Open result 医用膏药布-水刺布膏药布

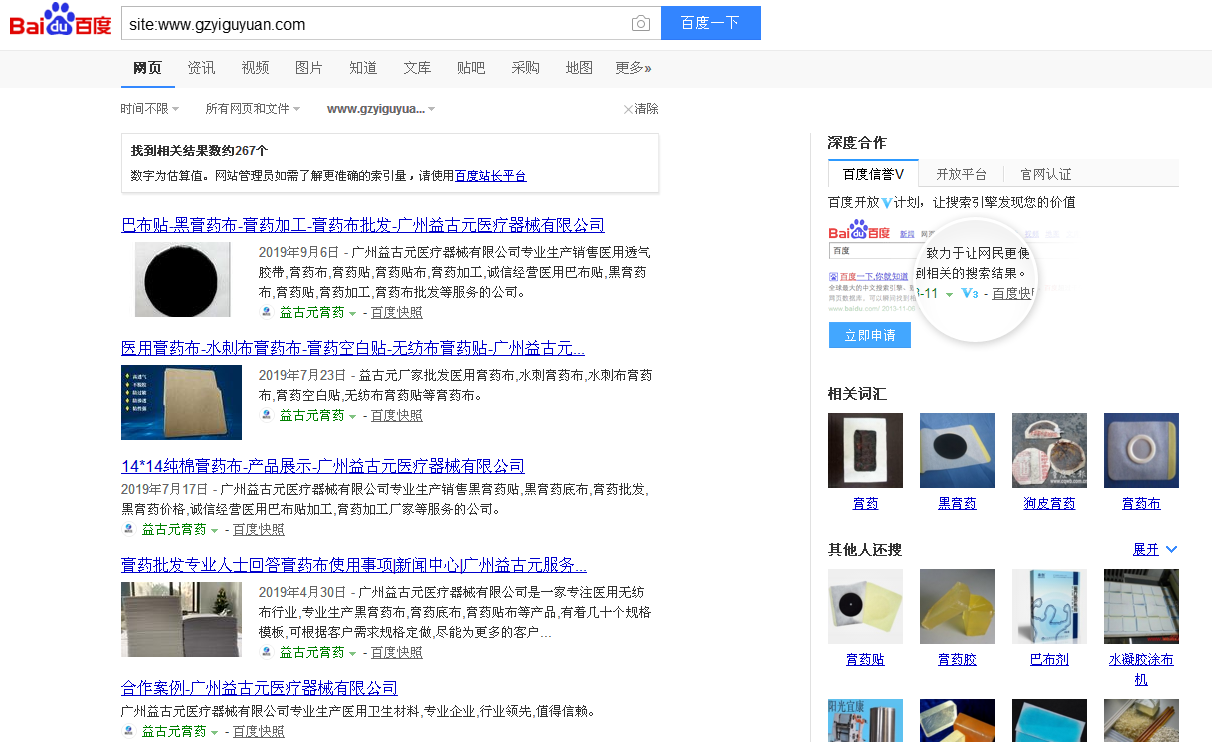click(x=353, y=348)
